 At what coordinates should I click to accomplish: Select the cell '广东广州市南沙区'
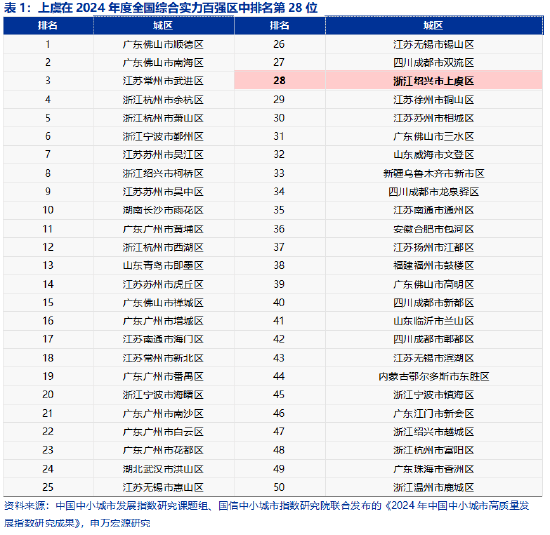point(163,414)
